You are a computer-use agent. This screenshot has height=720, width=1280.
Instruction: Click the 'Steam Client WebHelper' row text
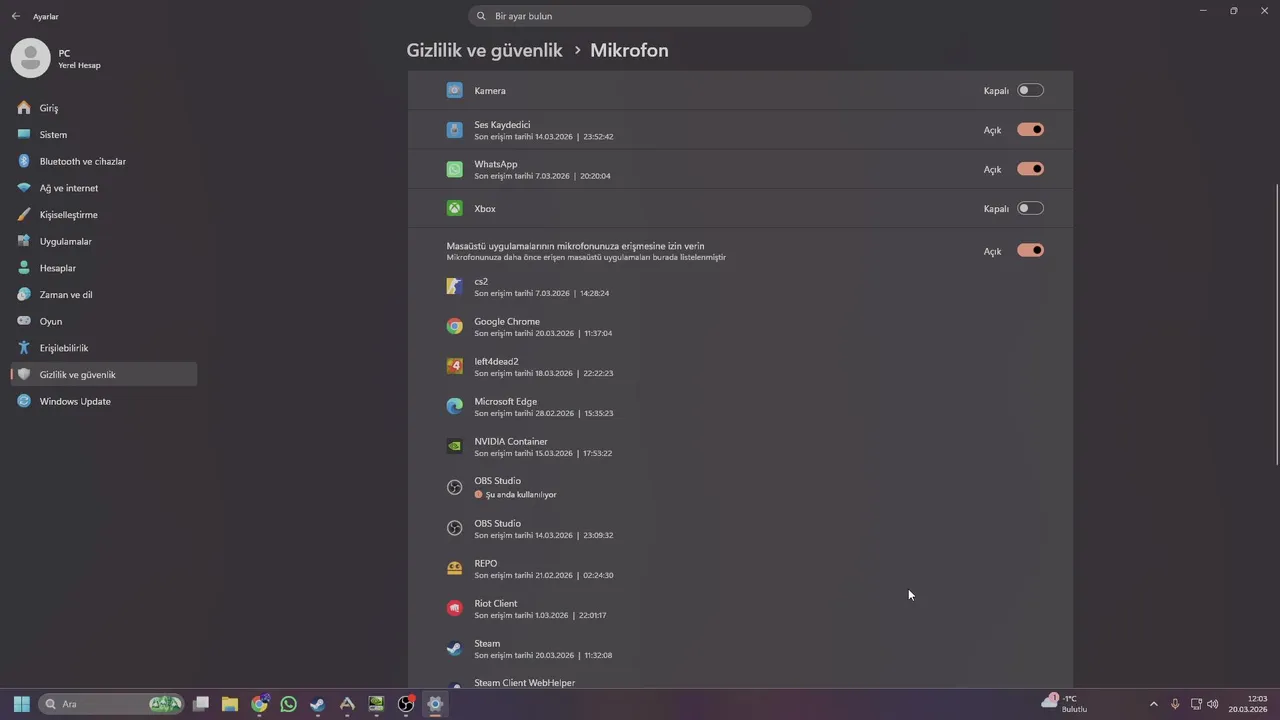tap(524, 683)
